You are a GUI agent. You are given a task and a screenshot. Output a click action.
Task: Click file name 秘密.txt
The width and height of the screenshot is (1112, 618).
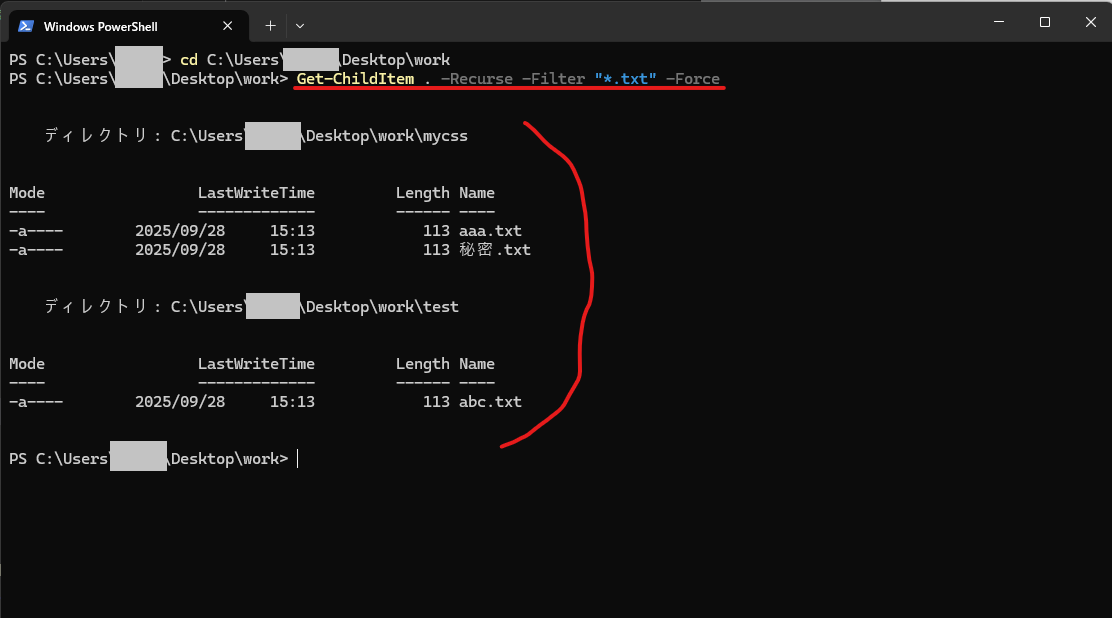pos(495,250)
